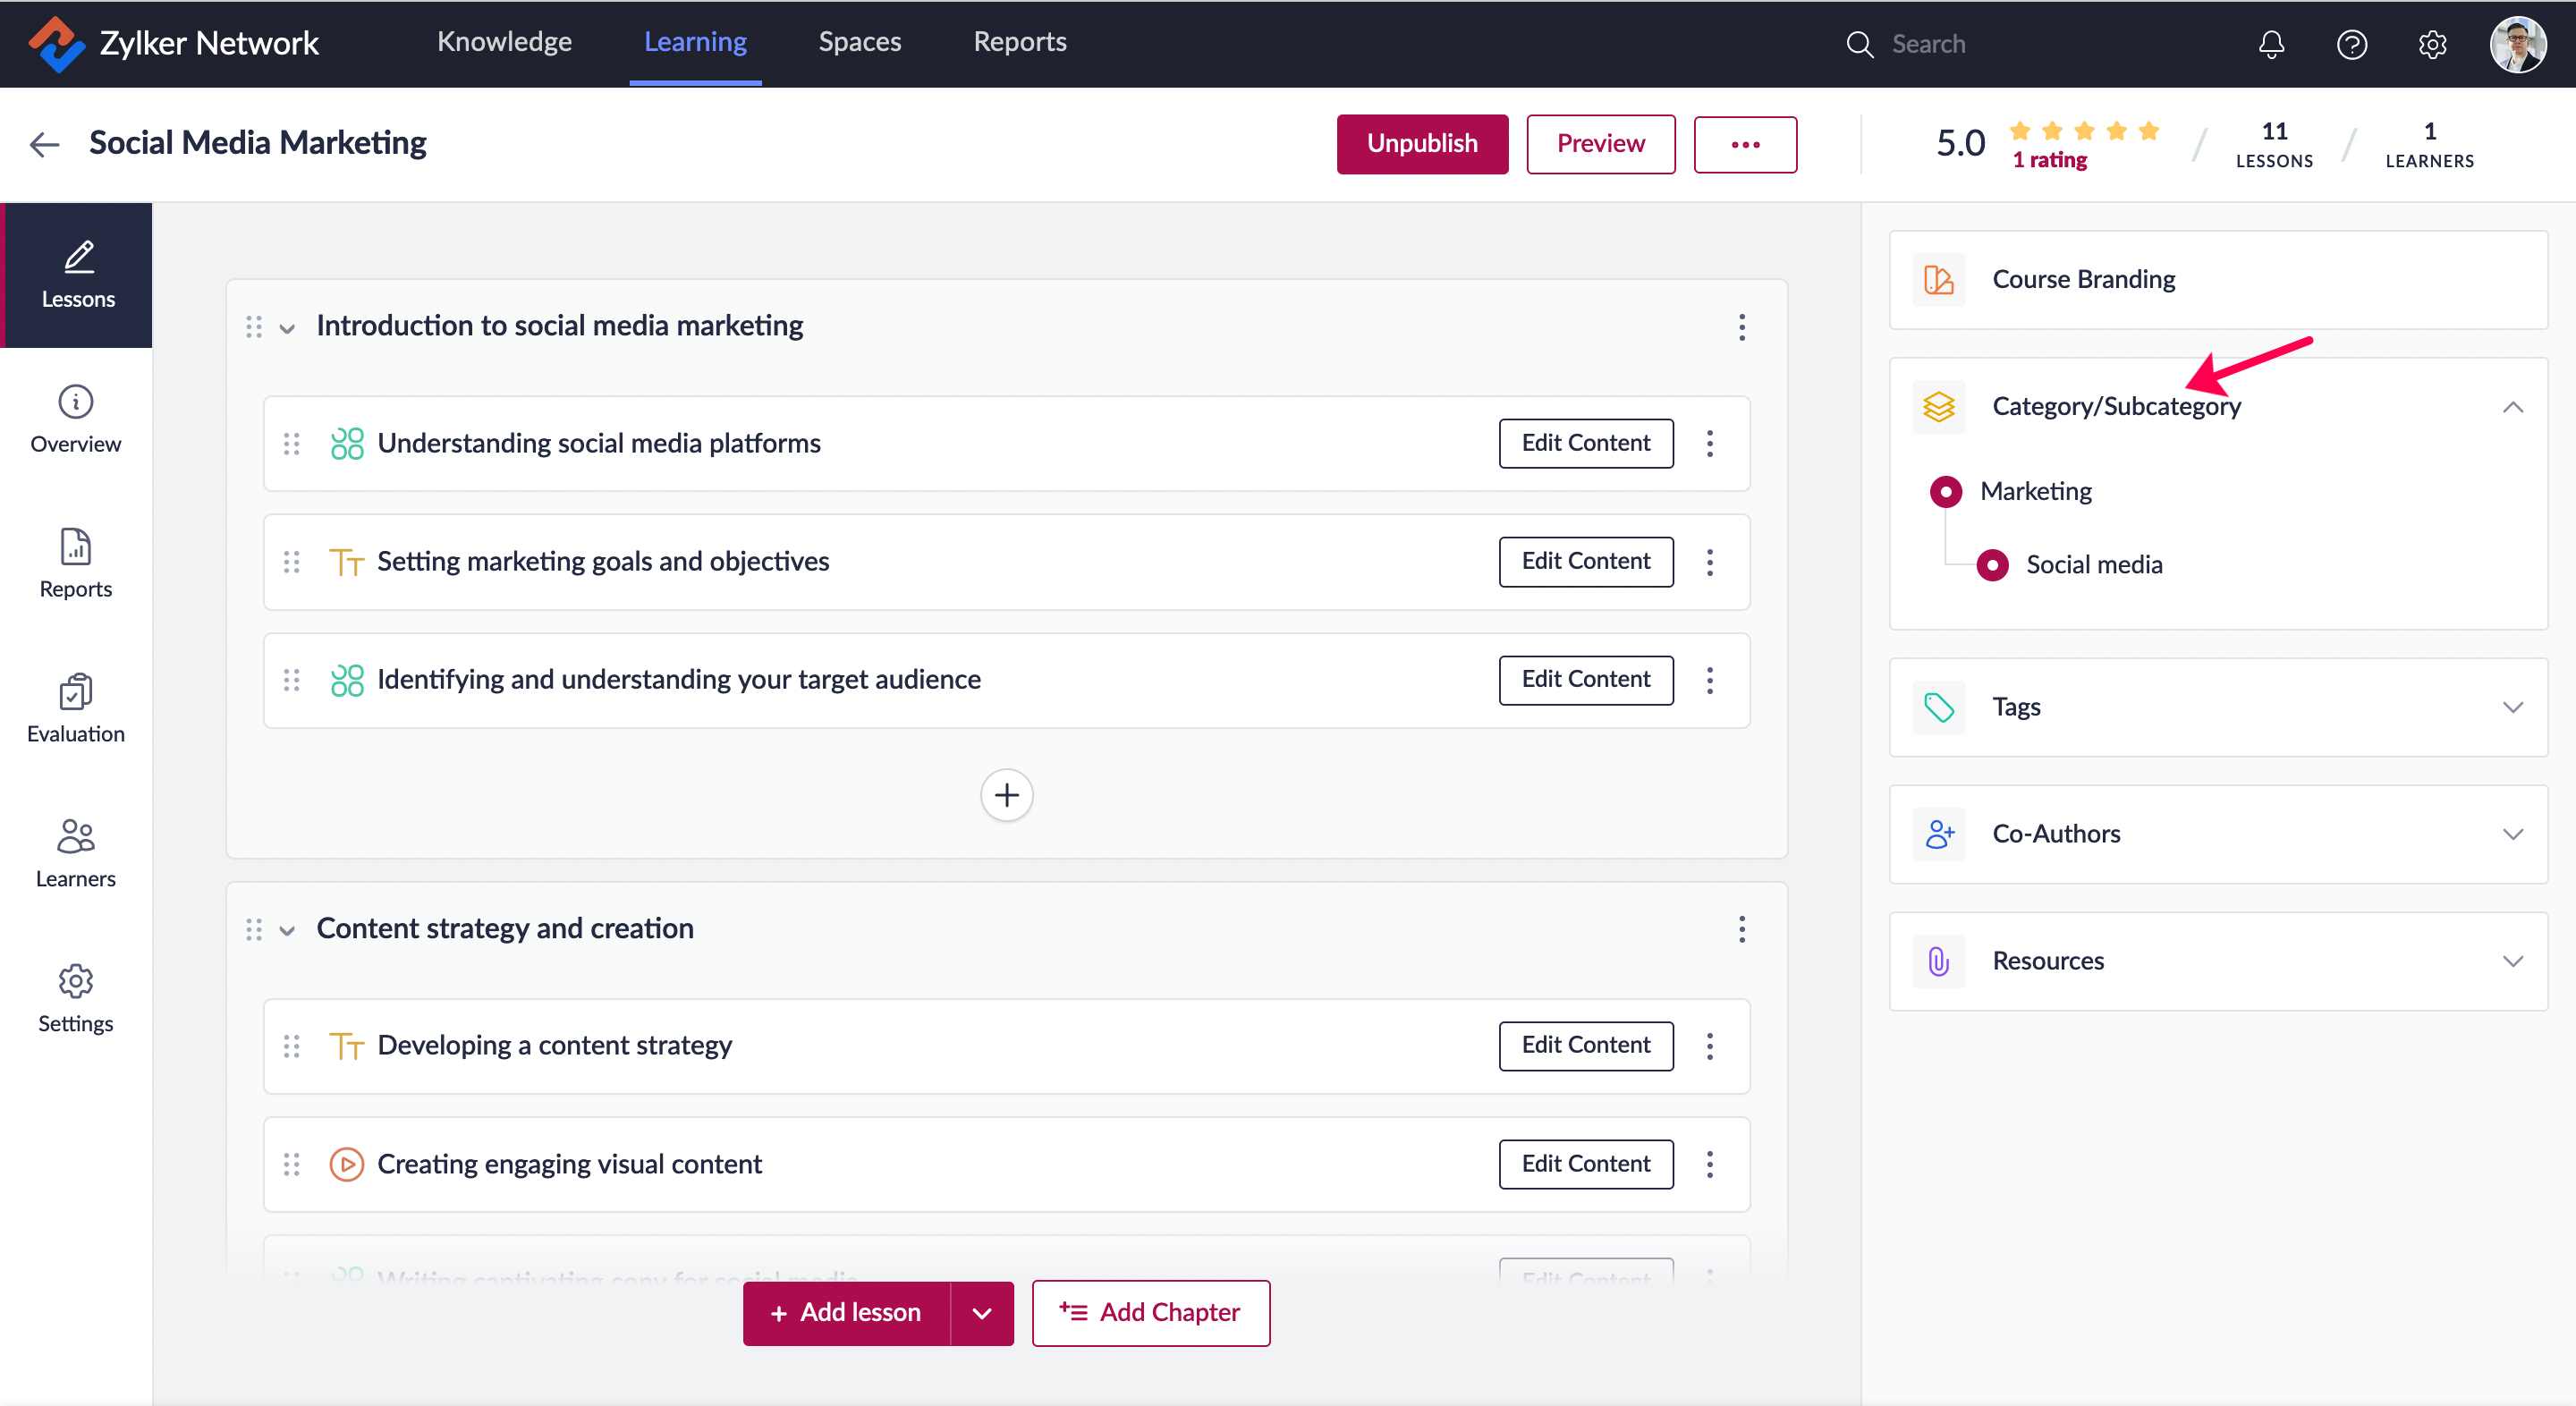This screenshot has height=1406, width=2576.
Task: Select the Marketing category radio button
Action: tap(1945, 491)
